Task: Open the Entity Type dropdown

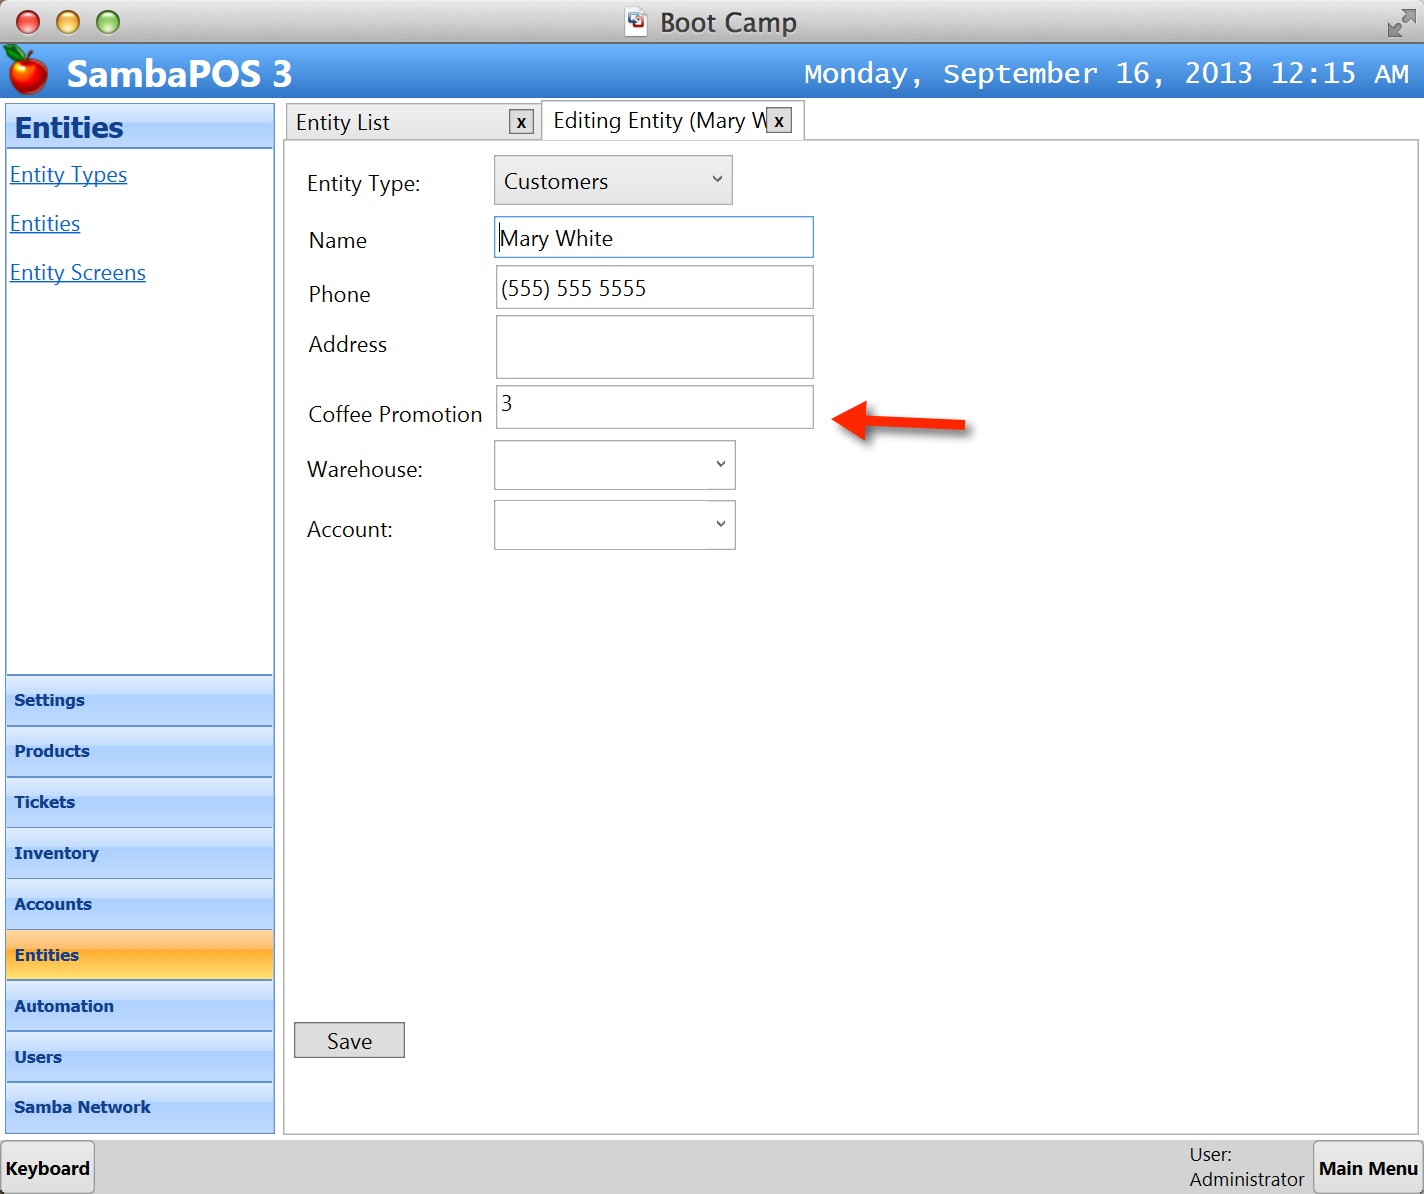Action: click(613, 181)
